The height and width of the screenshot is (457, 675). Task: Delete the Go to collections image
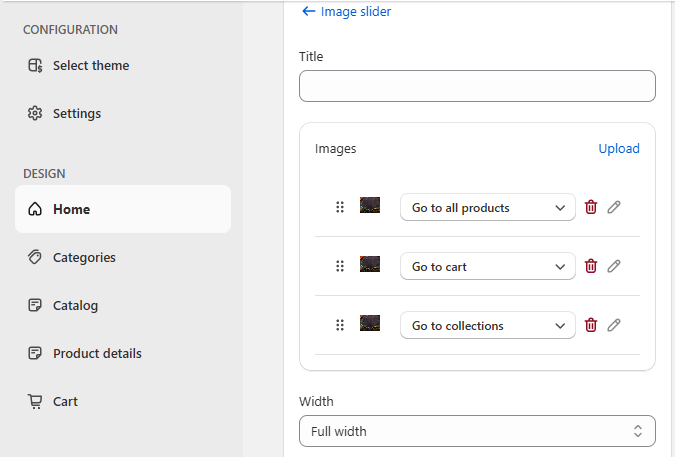591,325
